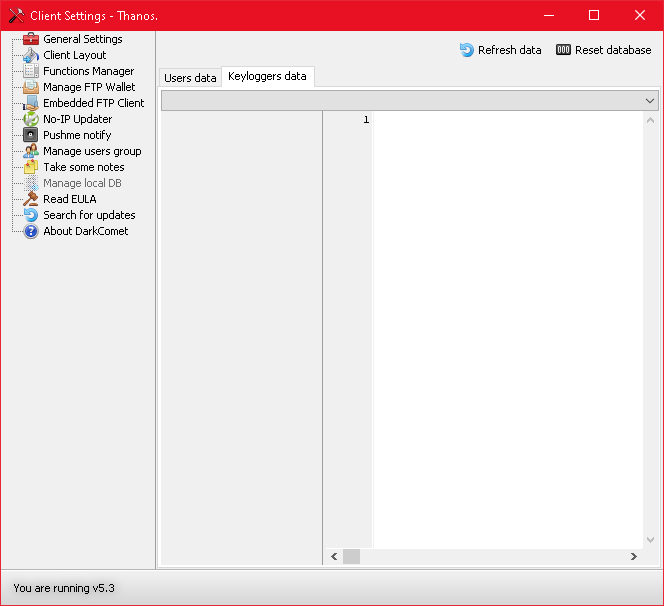Viewport: 664px width, 606px height.
Task: Click the vertical scrollbar down arrow
Action: coord(651,539)
